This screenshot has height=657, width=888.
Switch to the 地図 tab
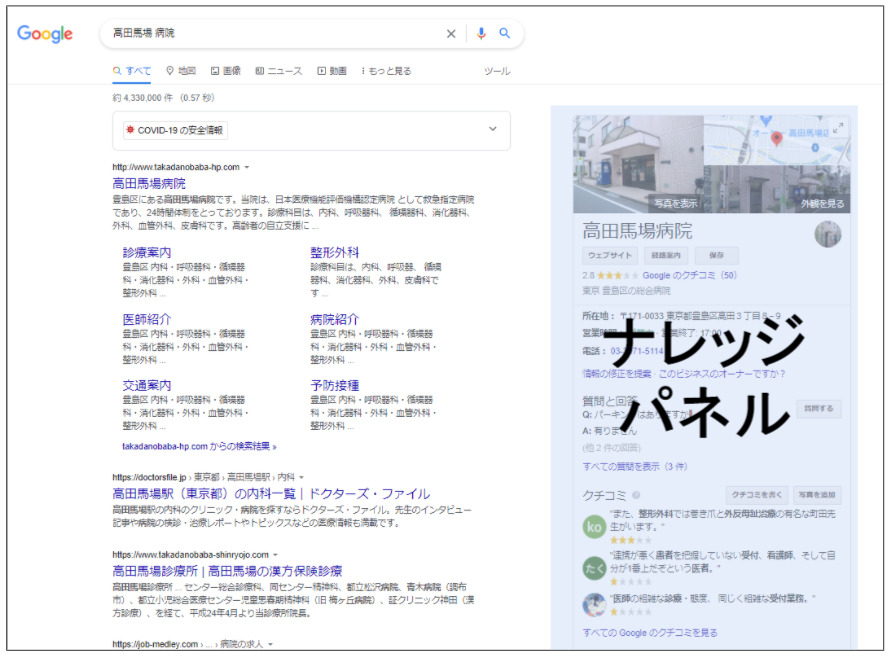[181, 71]
